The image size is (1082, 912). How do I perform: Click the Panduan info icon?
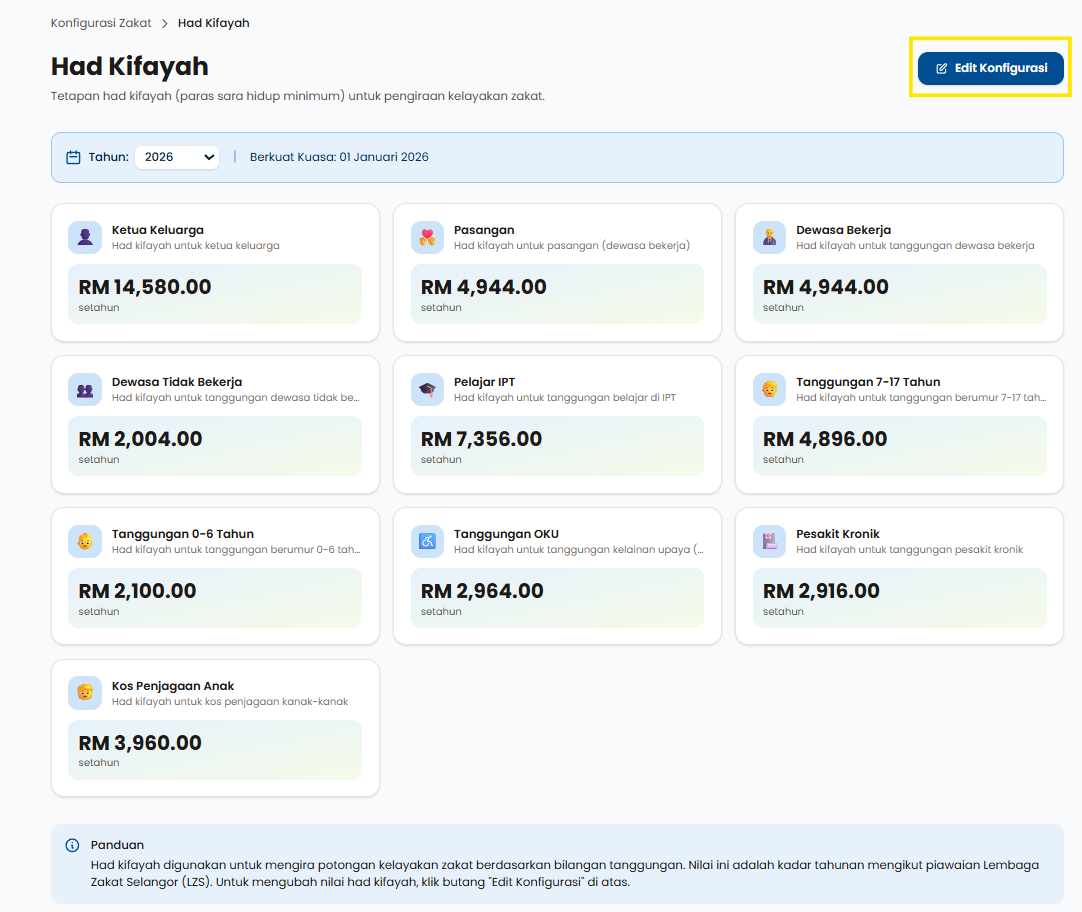[72, 845]
